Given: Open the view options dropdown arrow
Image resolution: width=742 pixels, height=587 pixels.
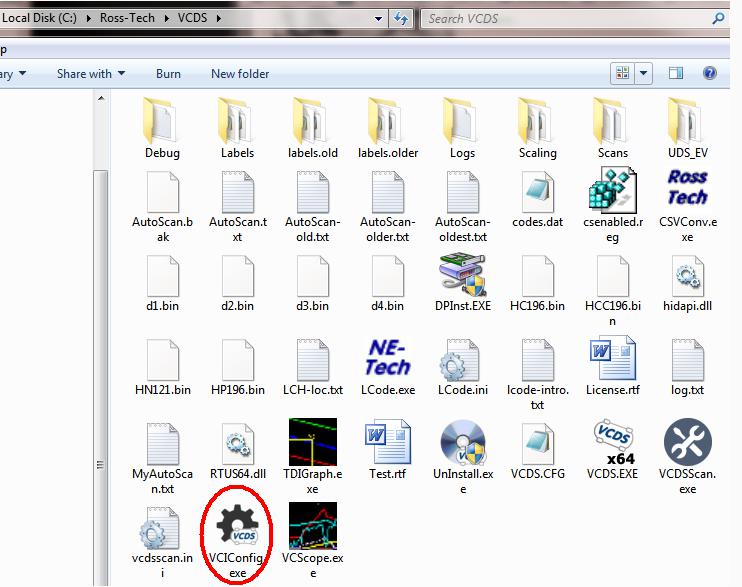Looking at the screenshot, I should pos(643,73).
